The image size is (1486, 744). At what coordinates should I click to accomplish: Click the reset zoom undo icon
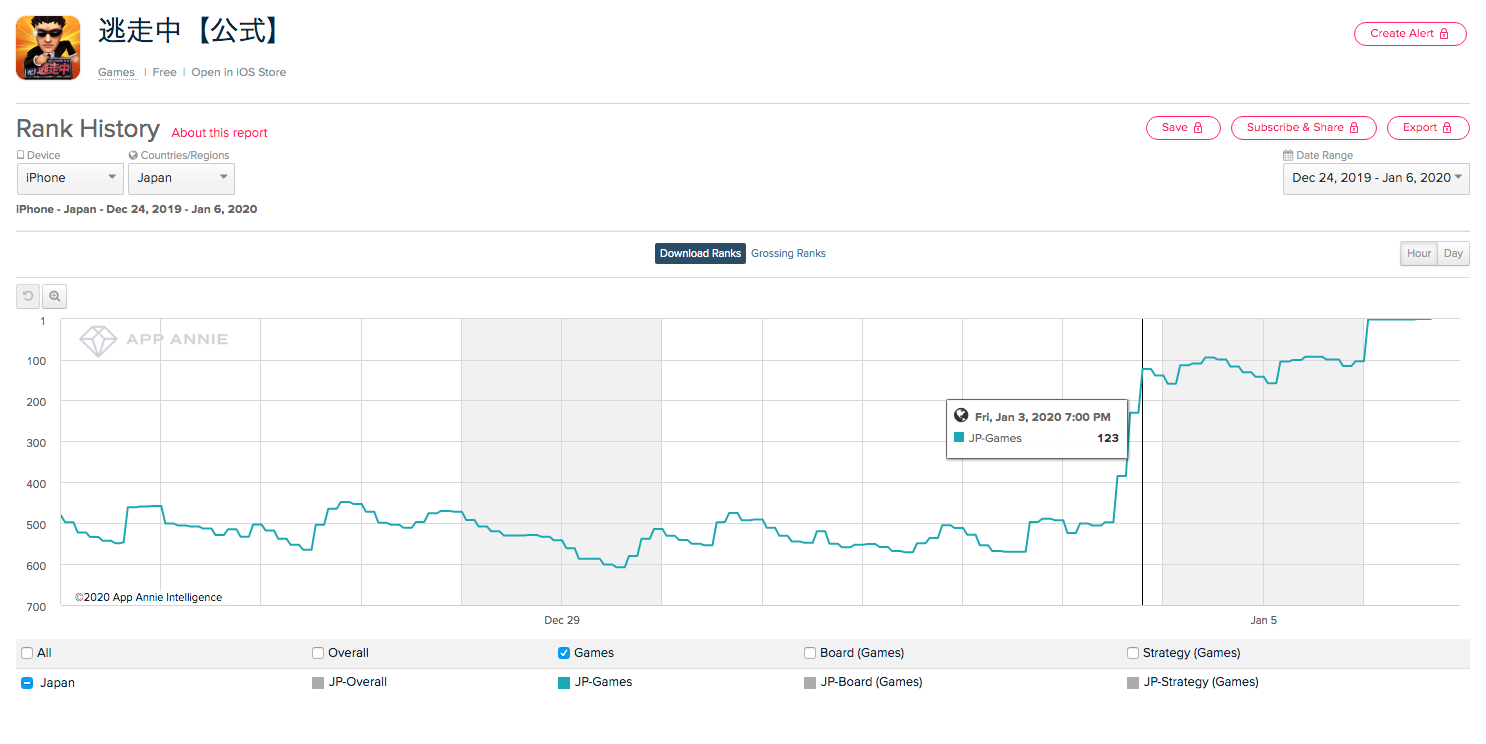click(x=28, y=296)
